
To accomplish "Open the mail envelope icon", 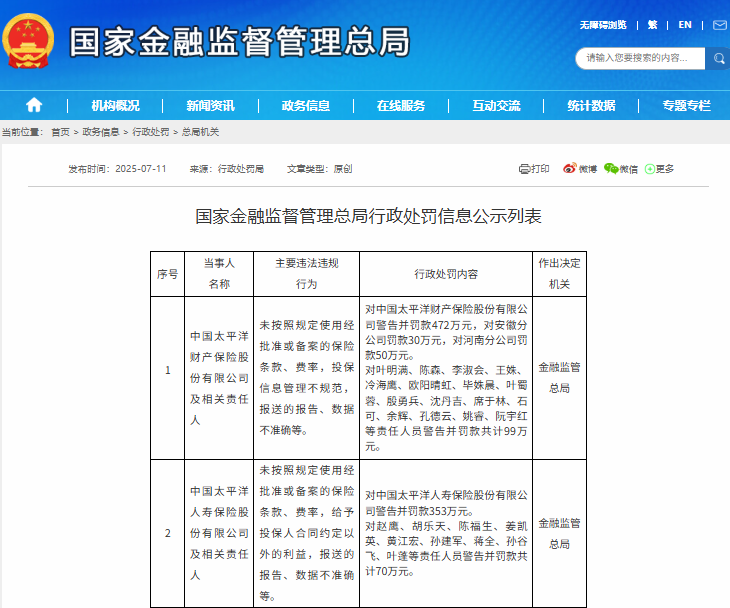I will [720, 25].
